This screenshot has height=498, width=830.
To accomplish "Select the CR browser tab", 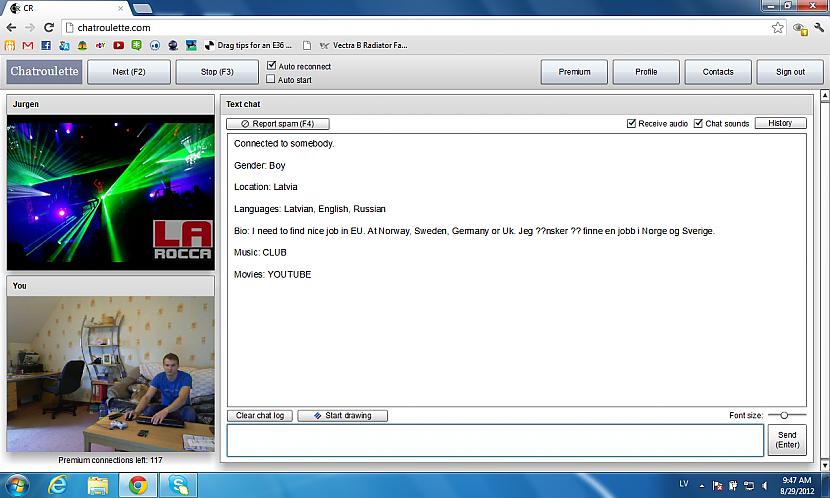I will click(x=66, y=8).
